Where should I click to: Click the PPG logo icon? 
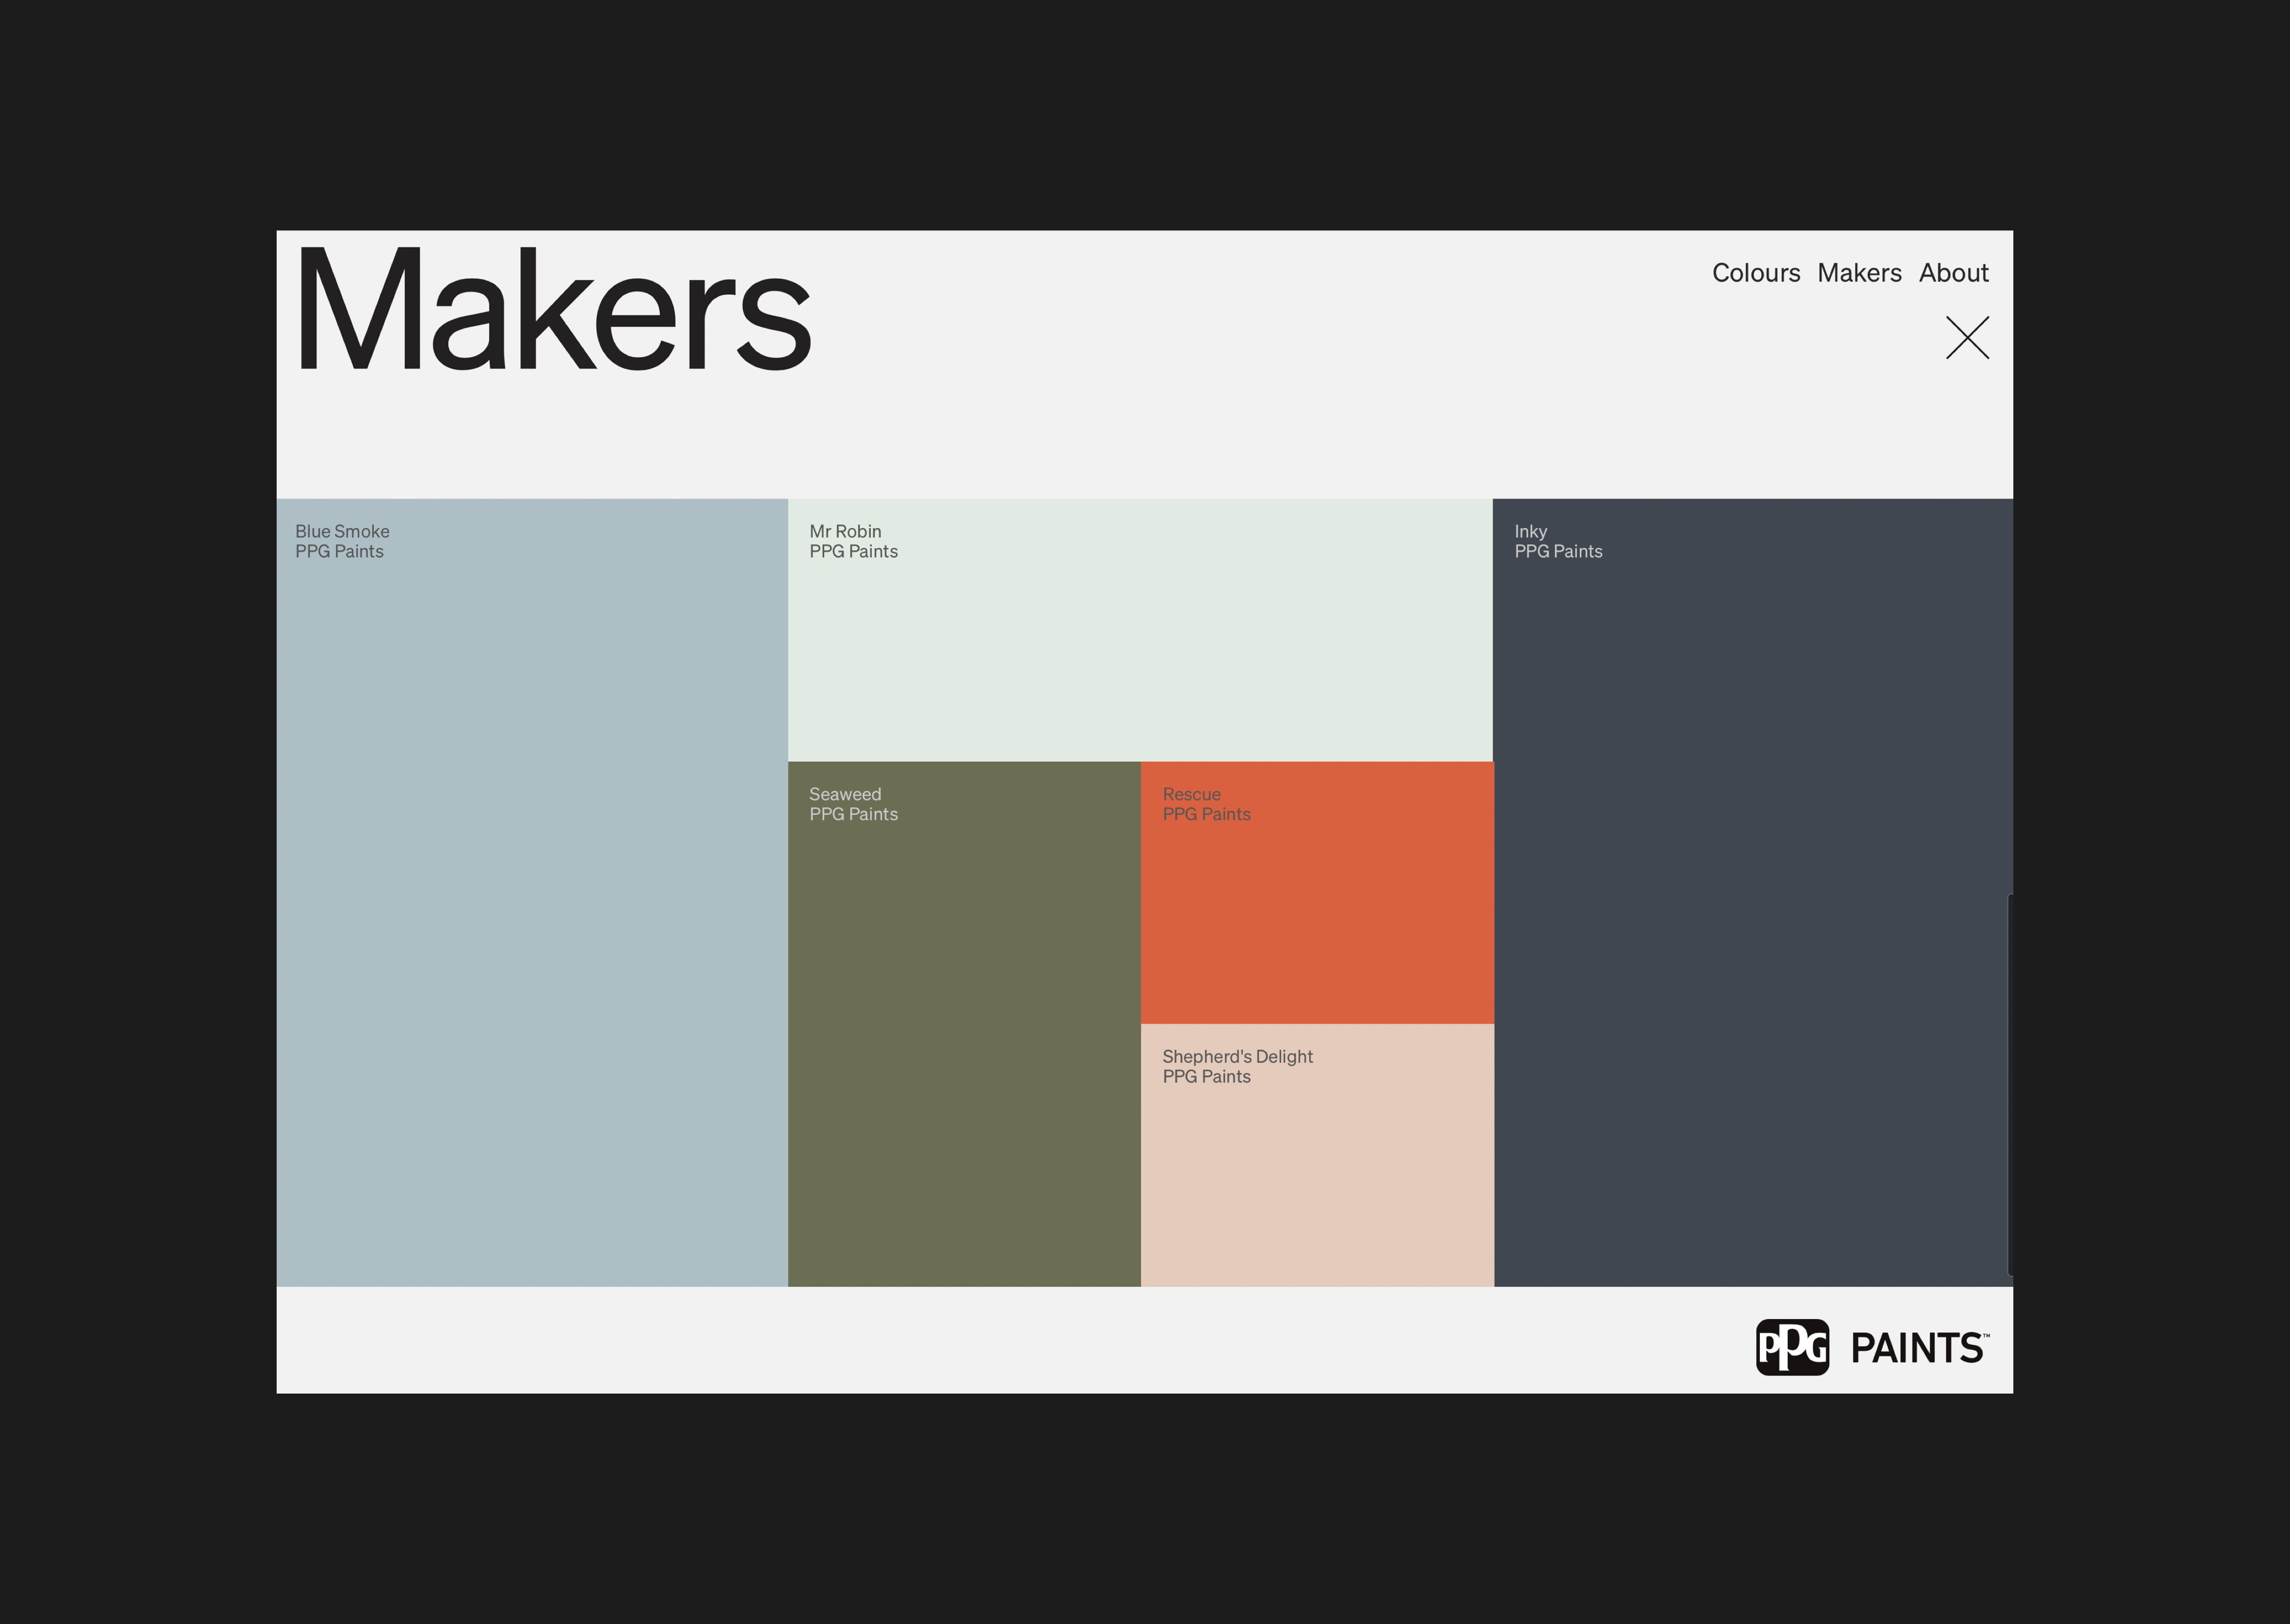1793,1348
